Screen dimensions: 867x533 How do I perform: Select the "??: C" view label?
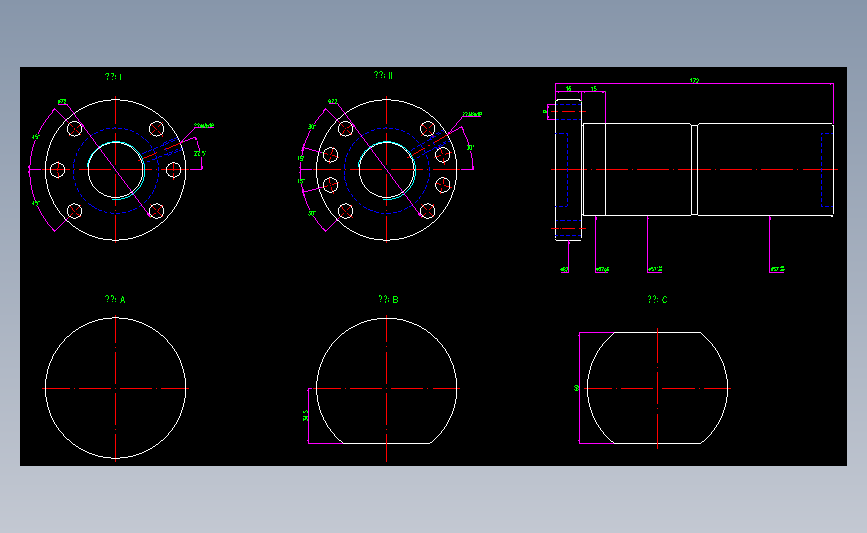[x=657, y=299]
